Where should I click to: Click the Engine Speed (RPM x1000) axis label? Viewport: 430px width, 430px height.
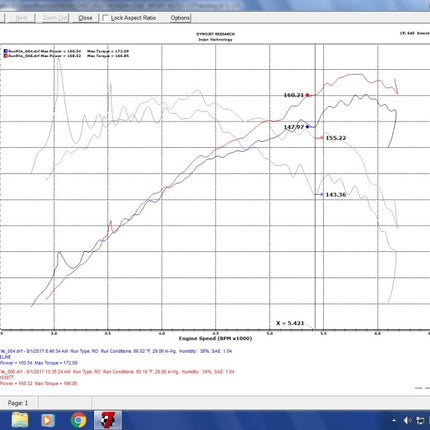click(215, 338)
